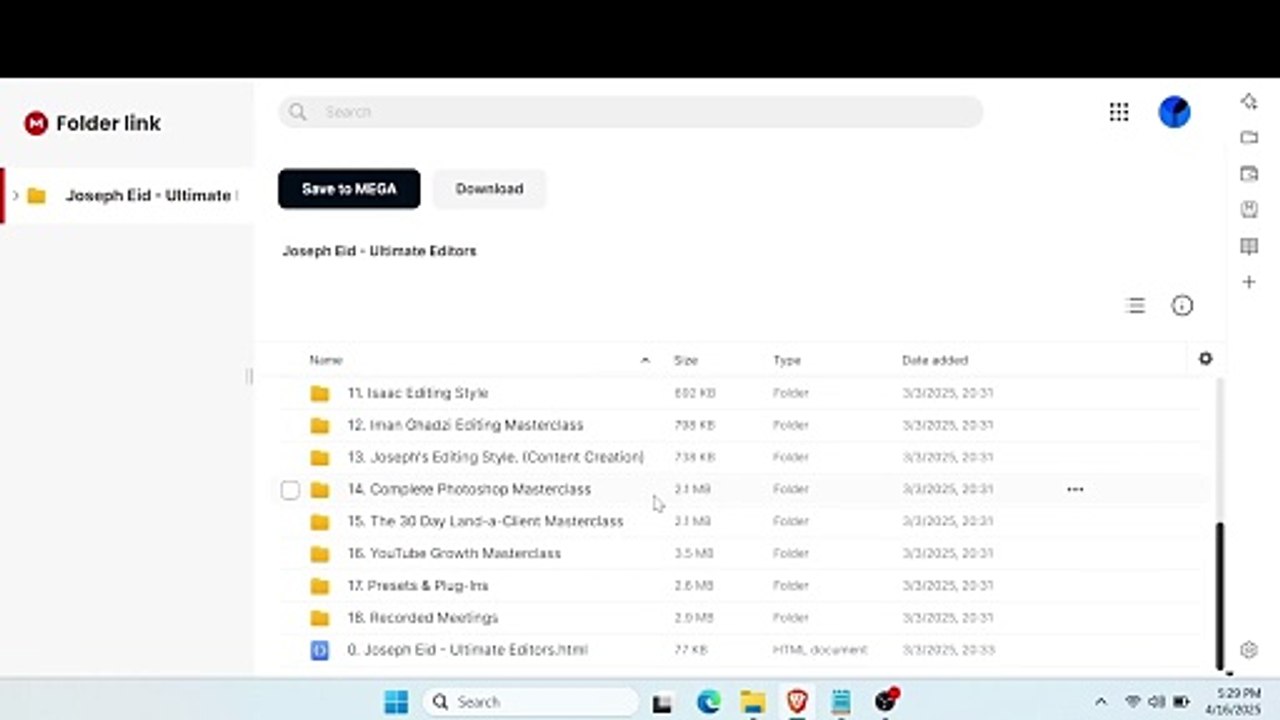Click the top browser sidebar sparkle icon

pos(1249,101)
